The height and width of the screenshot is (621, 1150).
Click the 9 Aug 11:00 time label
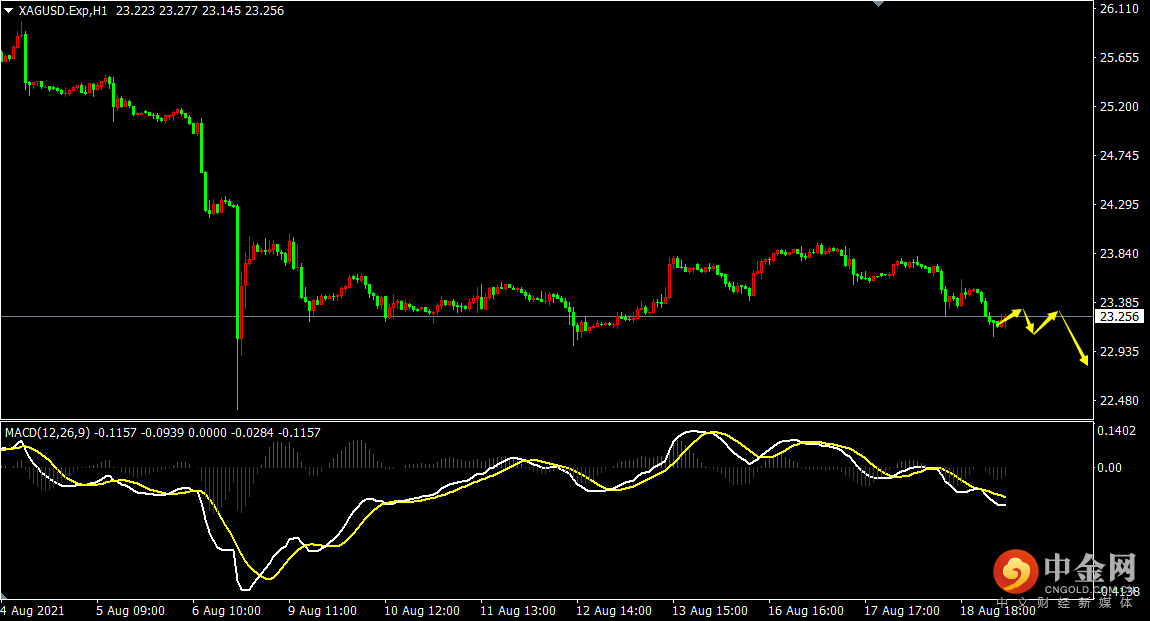[323, 611]
